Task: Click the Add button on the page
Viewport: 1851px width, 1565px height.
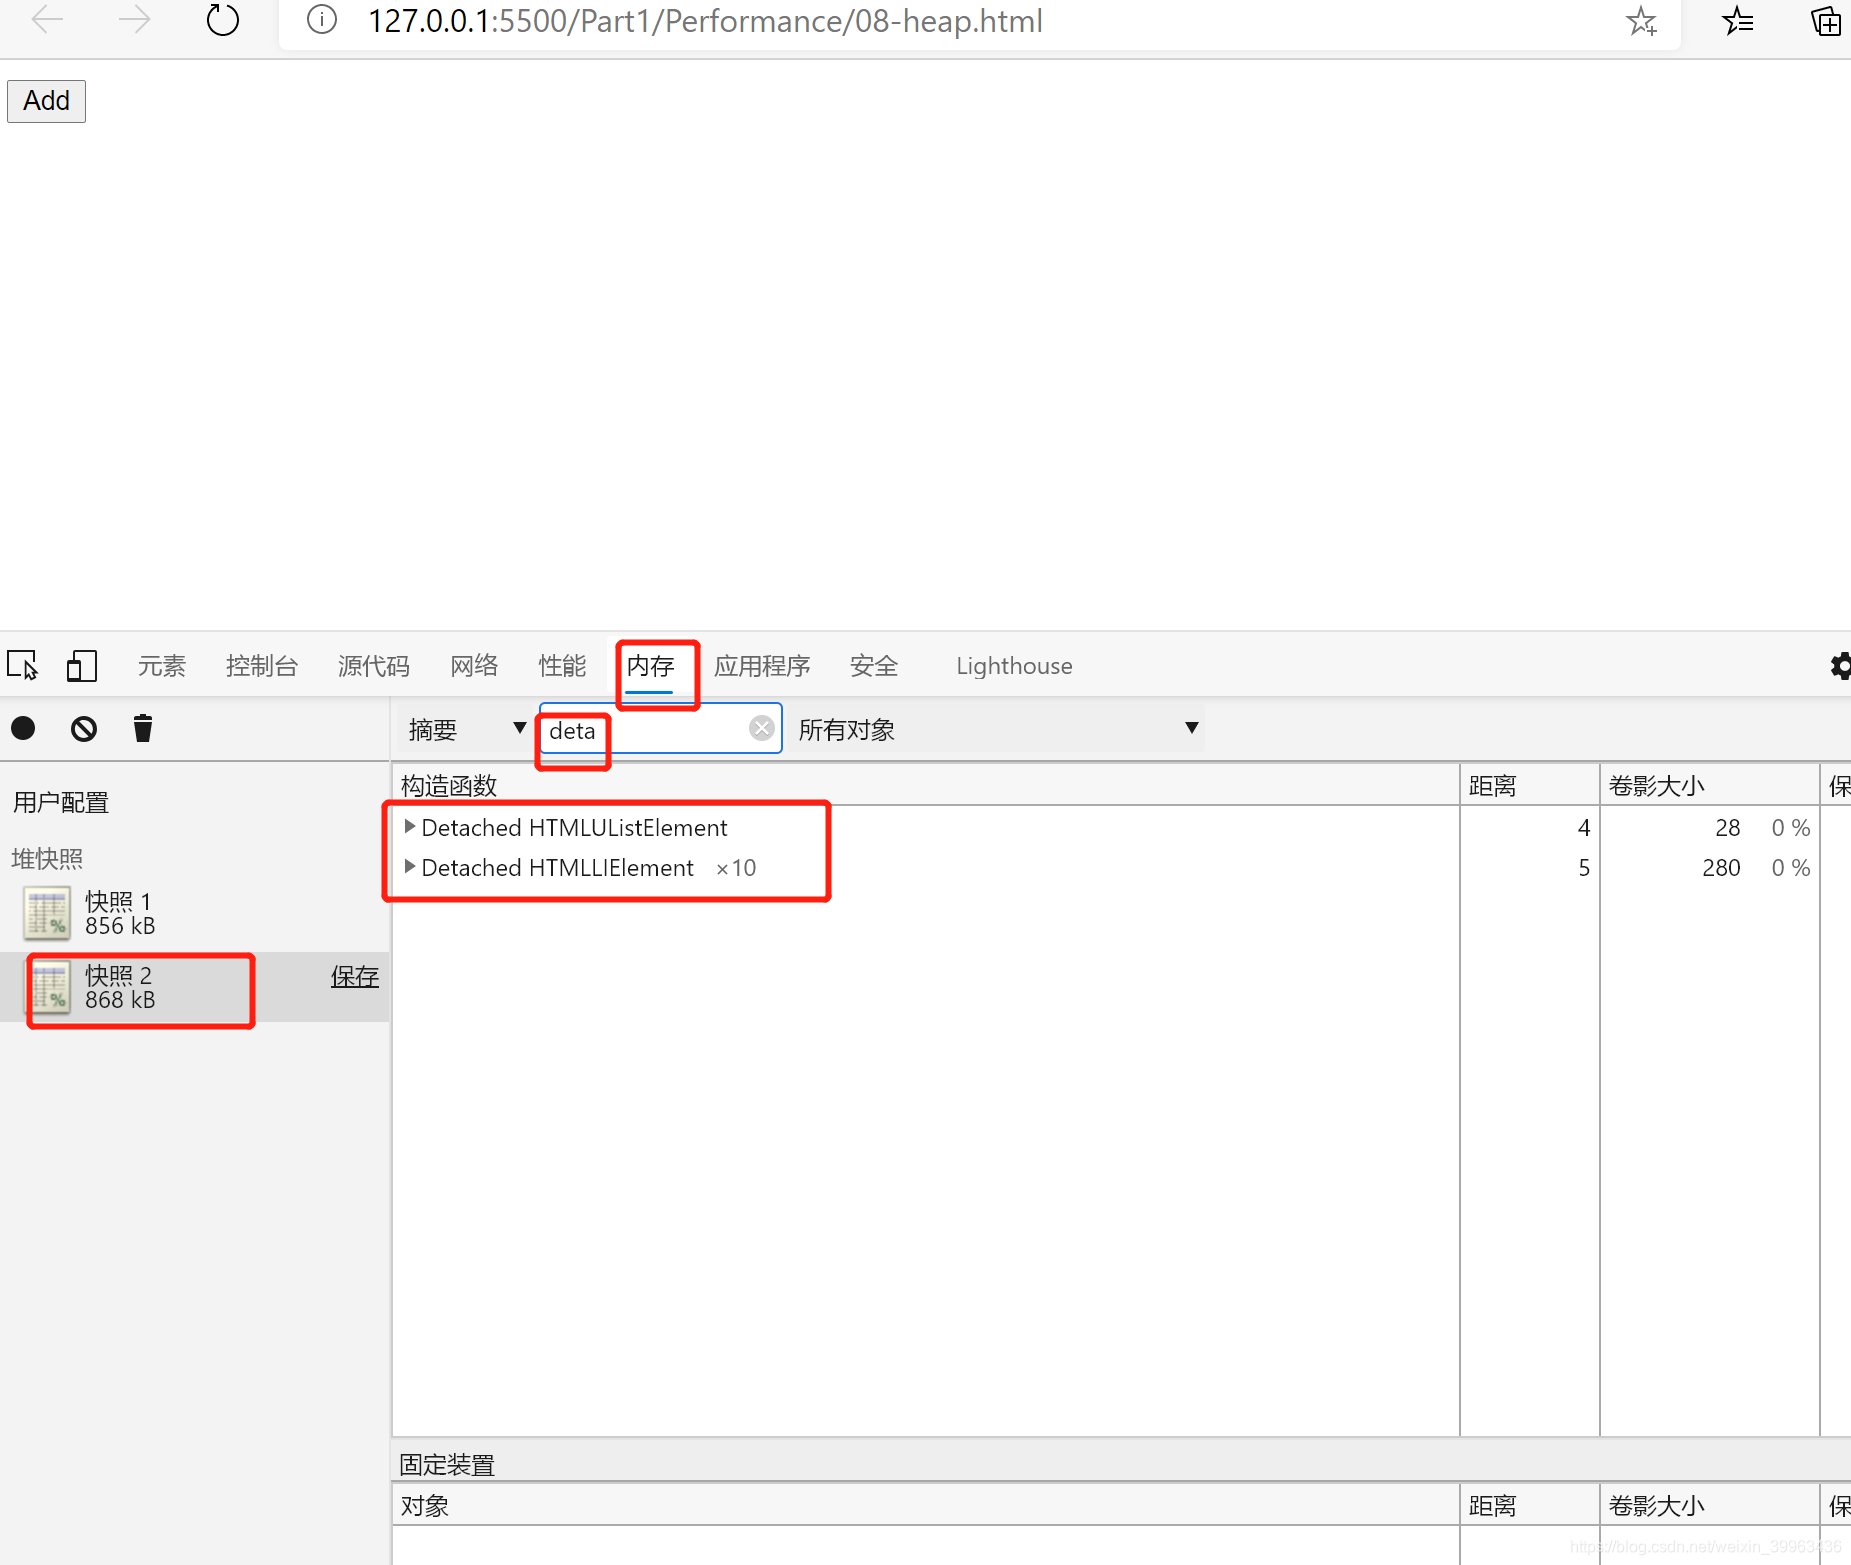Action: click(x=46, y=101)
